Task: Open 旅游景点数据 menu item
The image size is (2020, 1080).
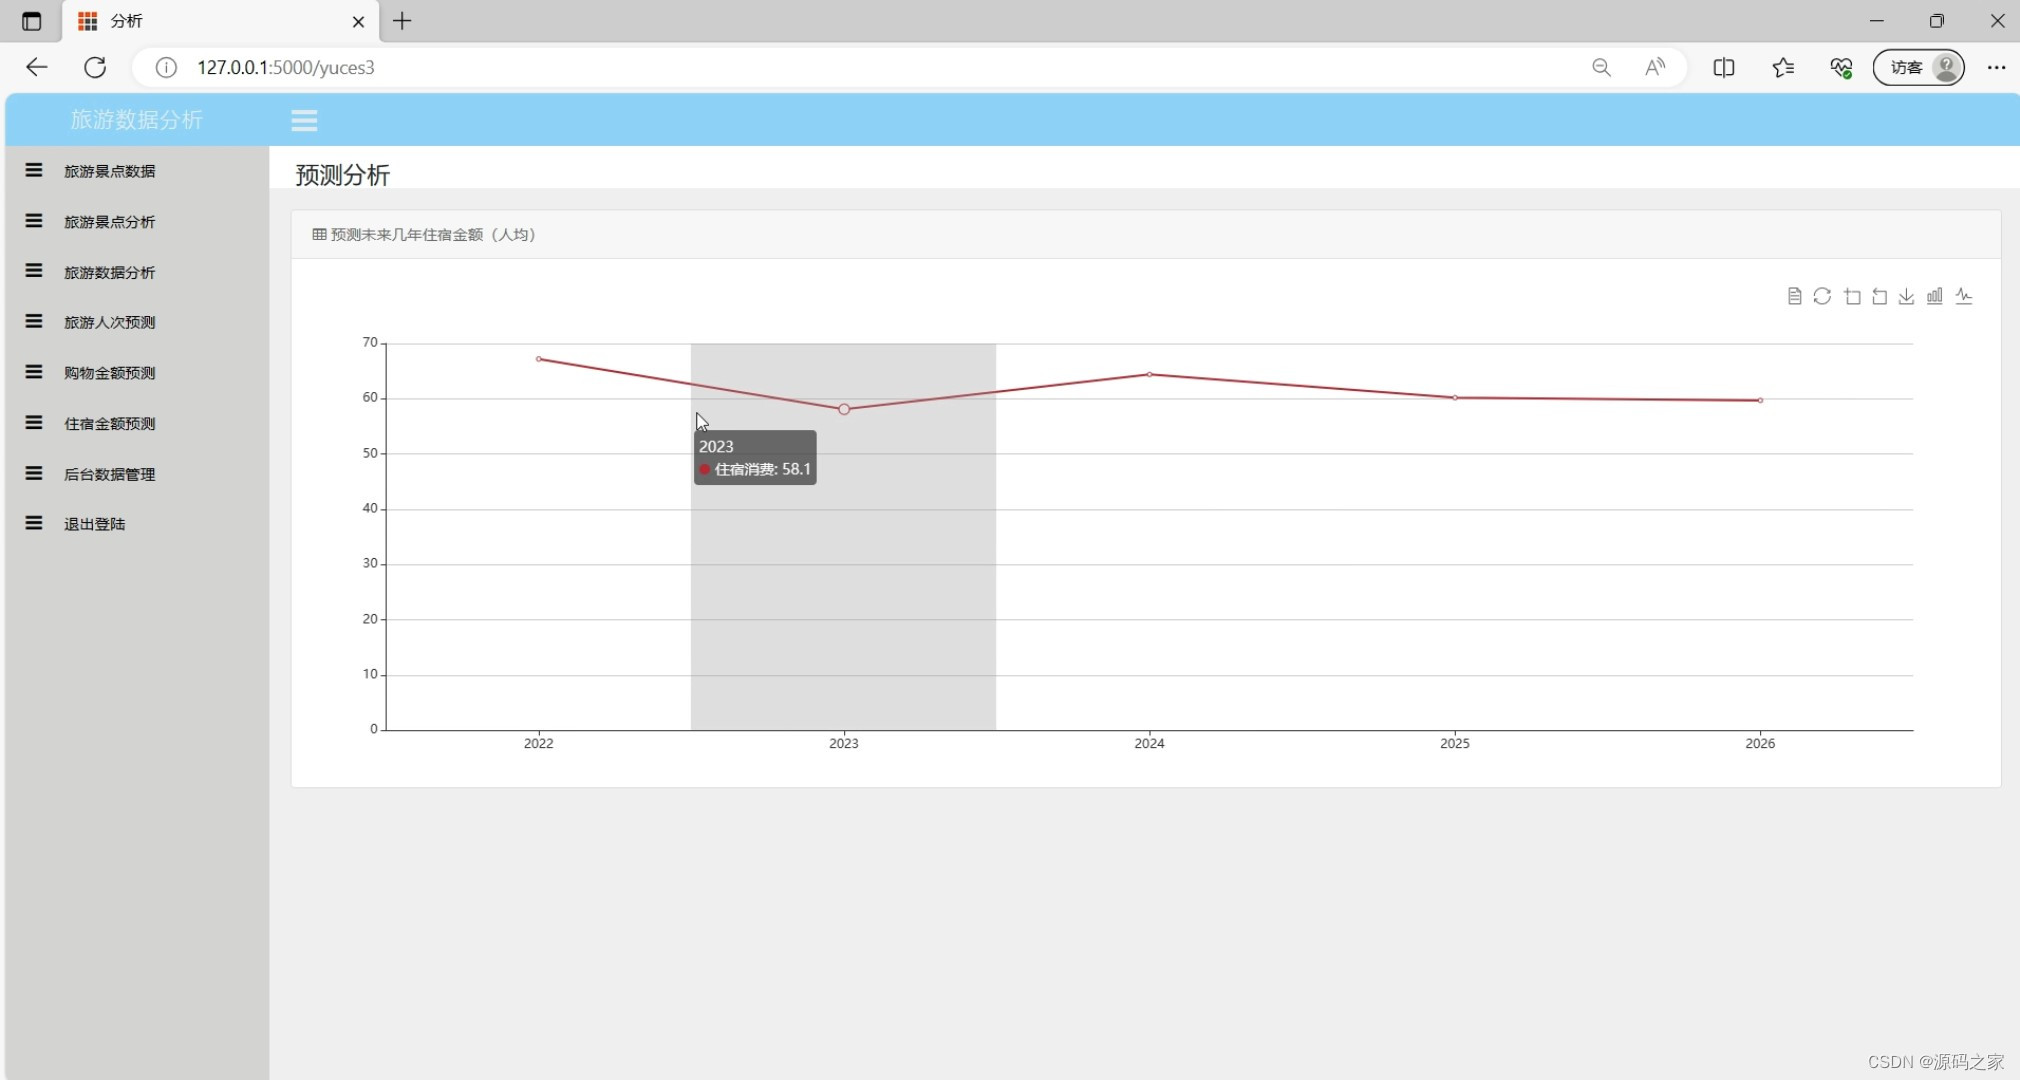Action: click(x=109, y=171)
